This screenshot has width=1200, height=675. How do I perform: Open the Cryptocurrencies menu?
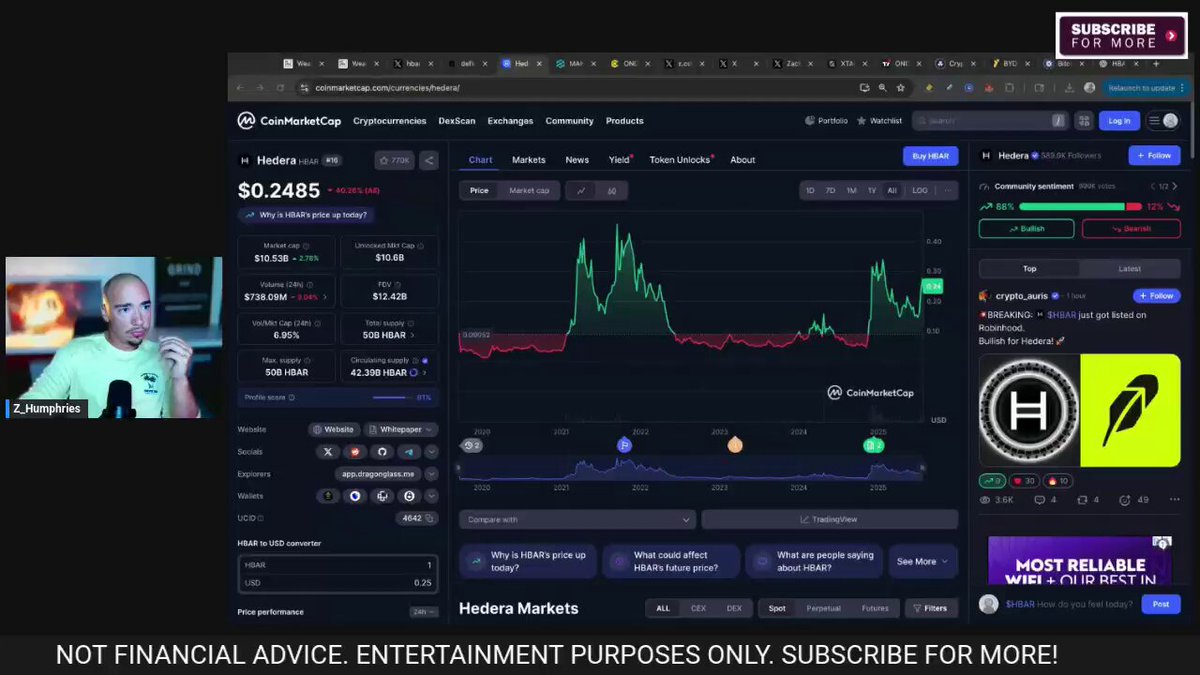point(390,121)
